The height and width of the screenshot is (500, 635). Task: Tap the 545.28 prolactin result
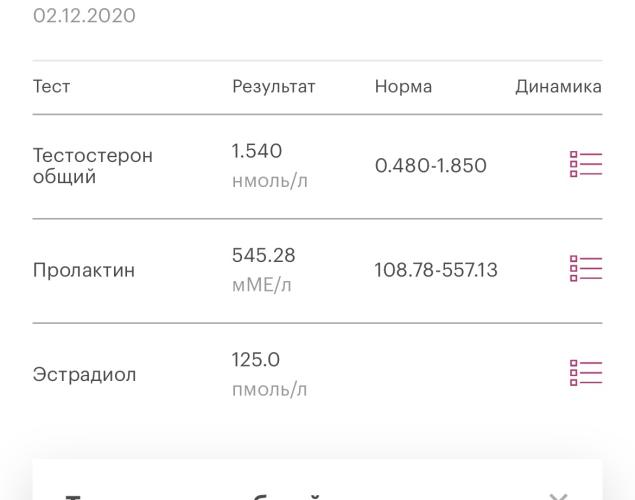tap(264, 255)
